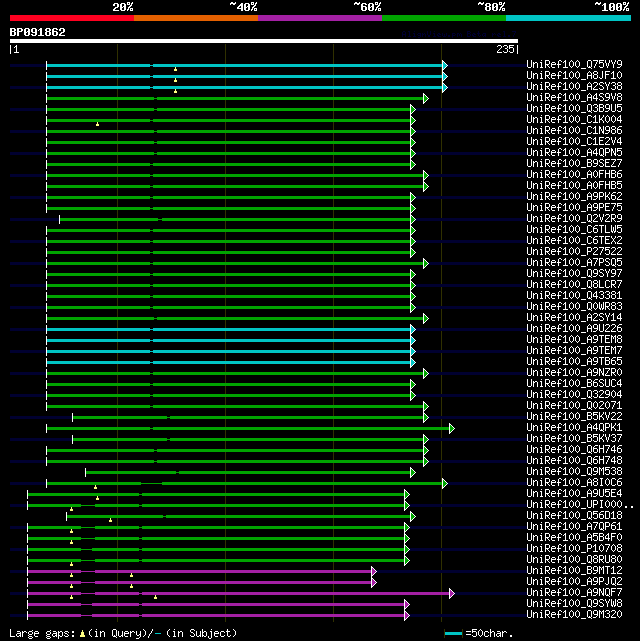Screen dimensions: 640x641
Task: Select the UniRef100_A5B4F0 label
Action: pos(574,538)
